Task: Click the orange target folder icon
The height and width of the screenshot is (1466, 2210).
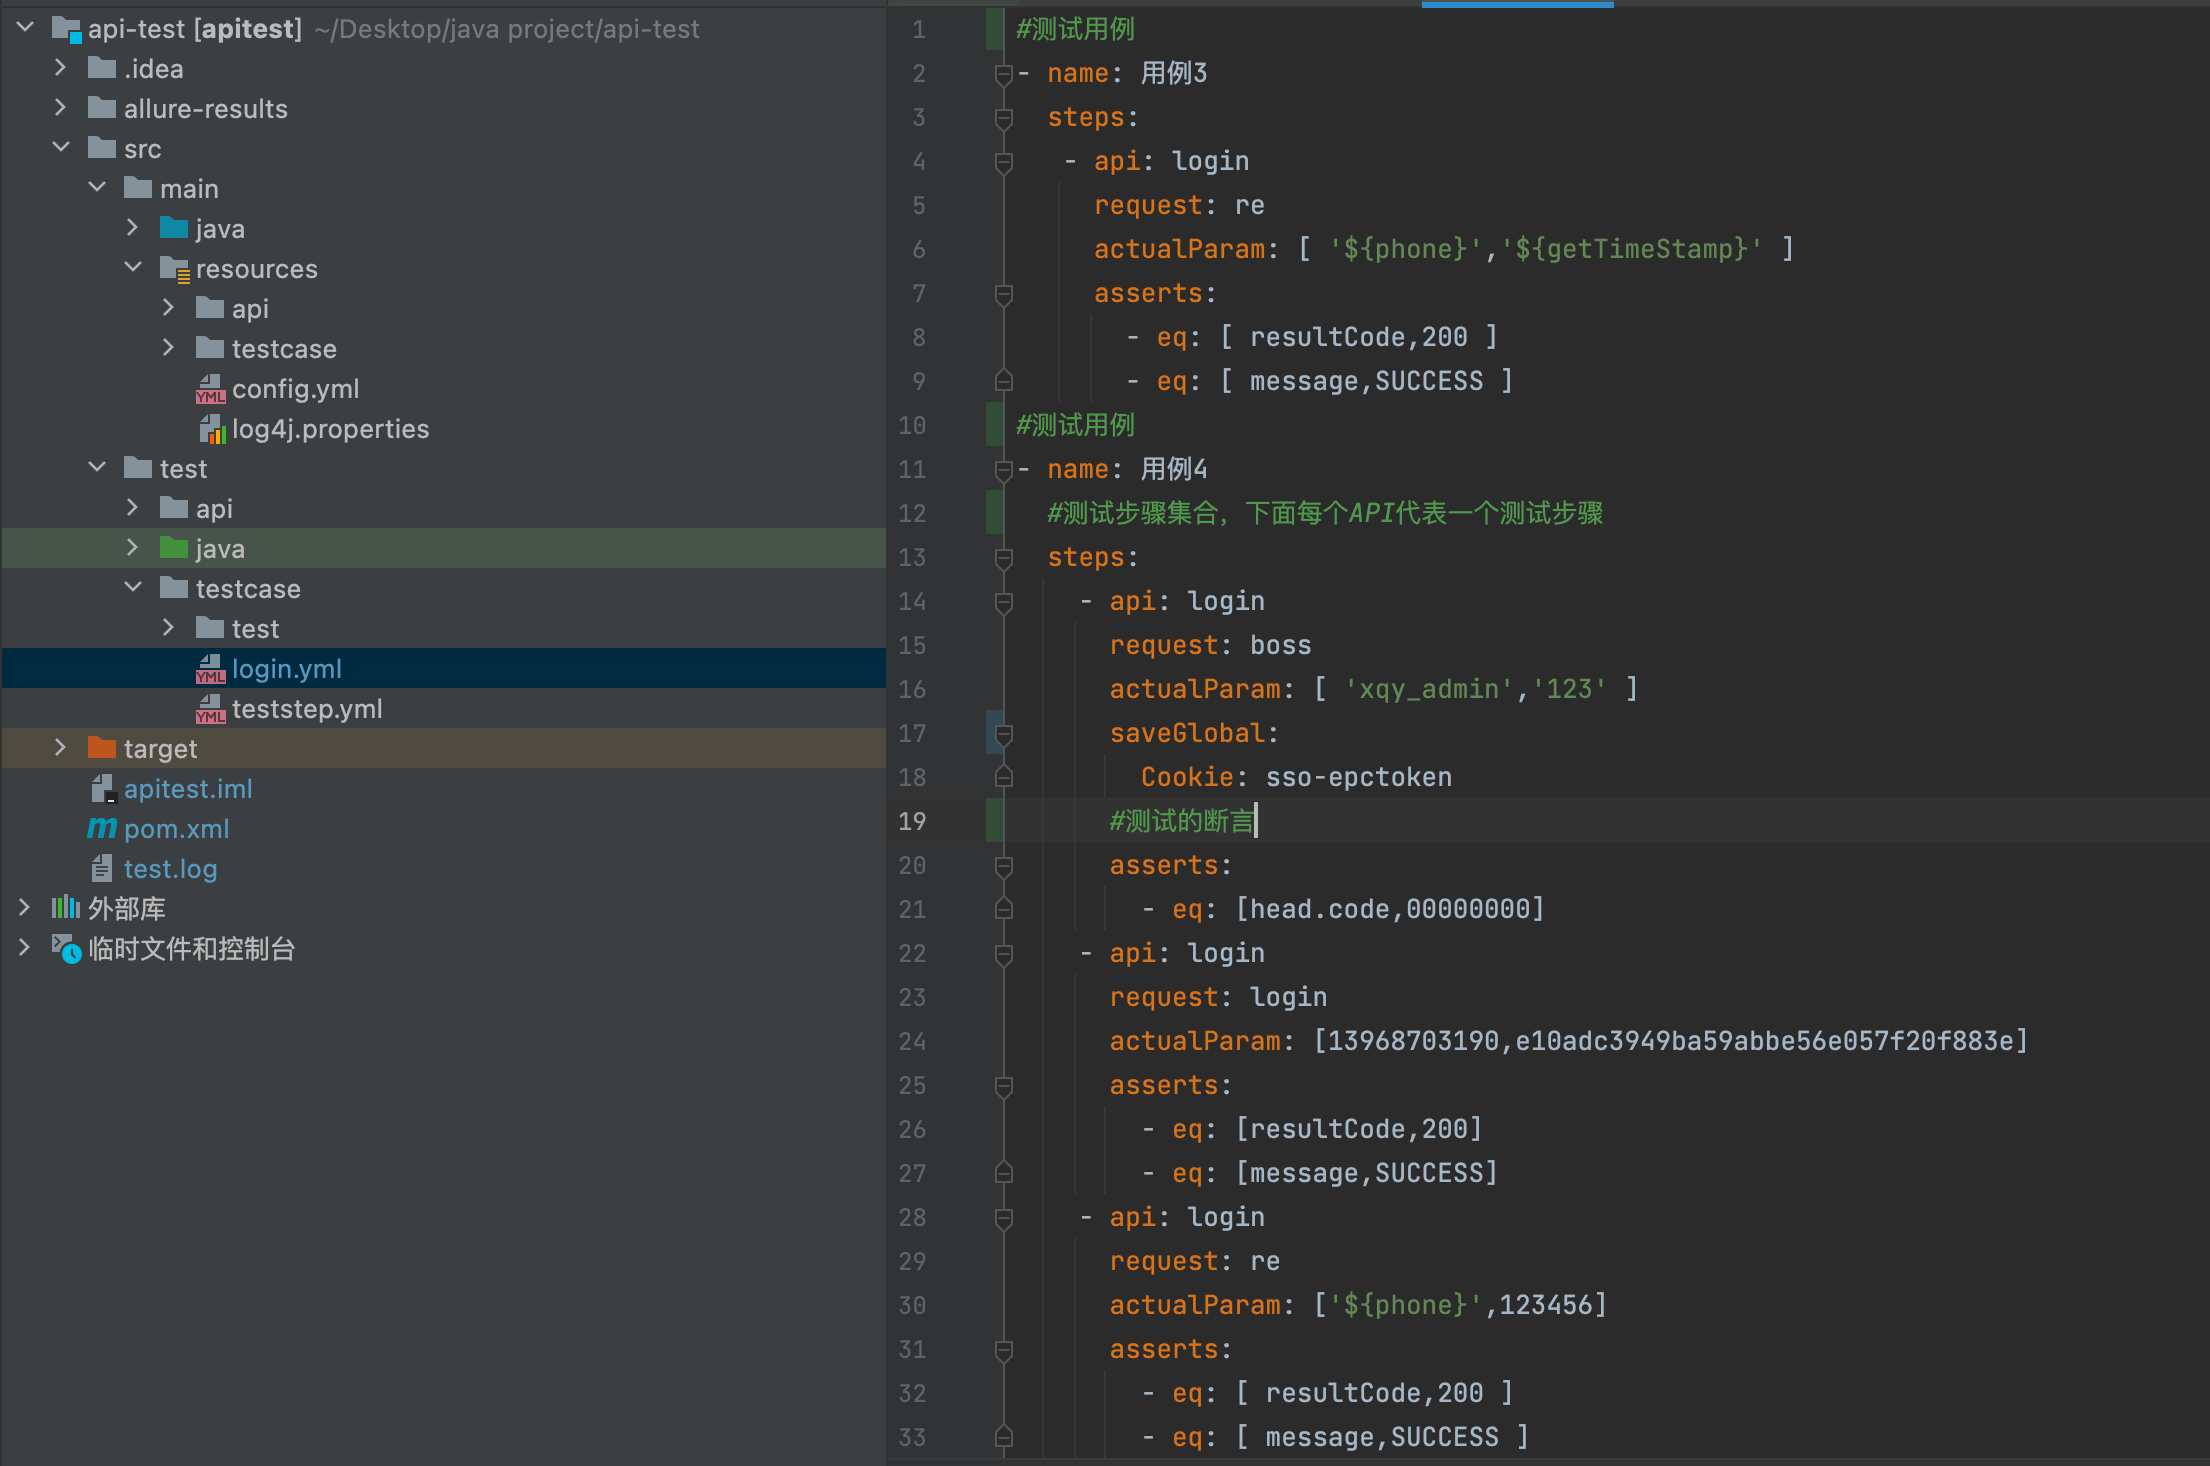Action: (x=102, y=748)
